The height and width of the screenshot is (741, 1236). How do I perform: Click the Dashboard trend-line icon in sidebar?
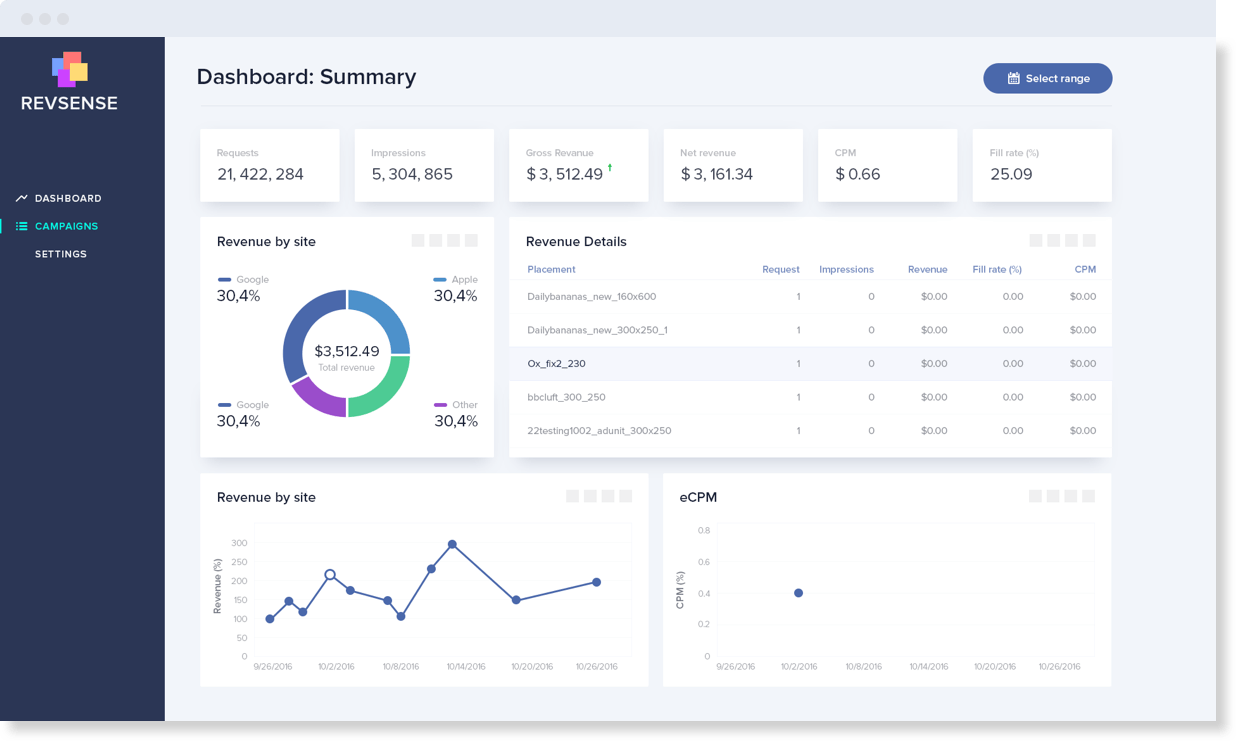22,198
